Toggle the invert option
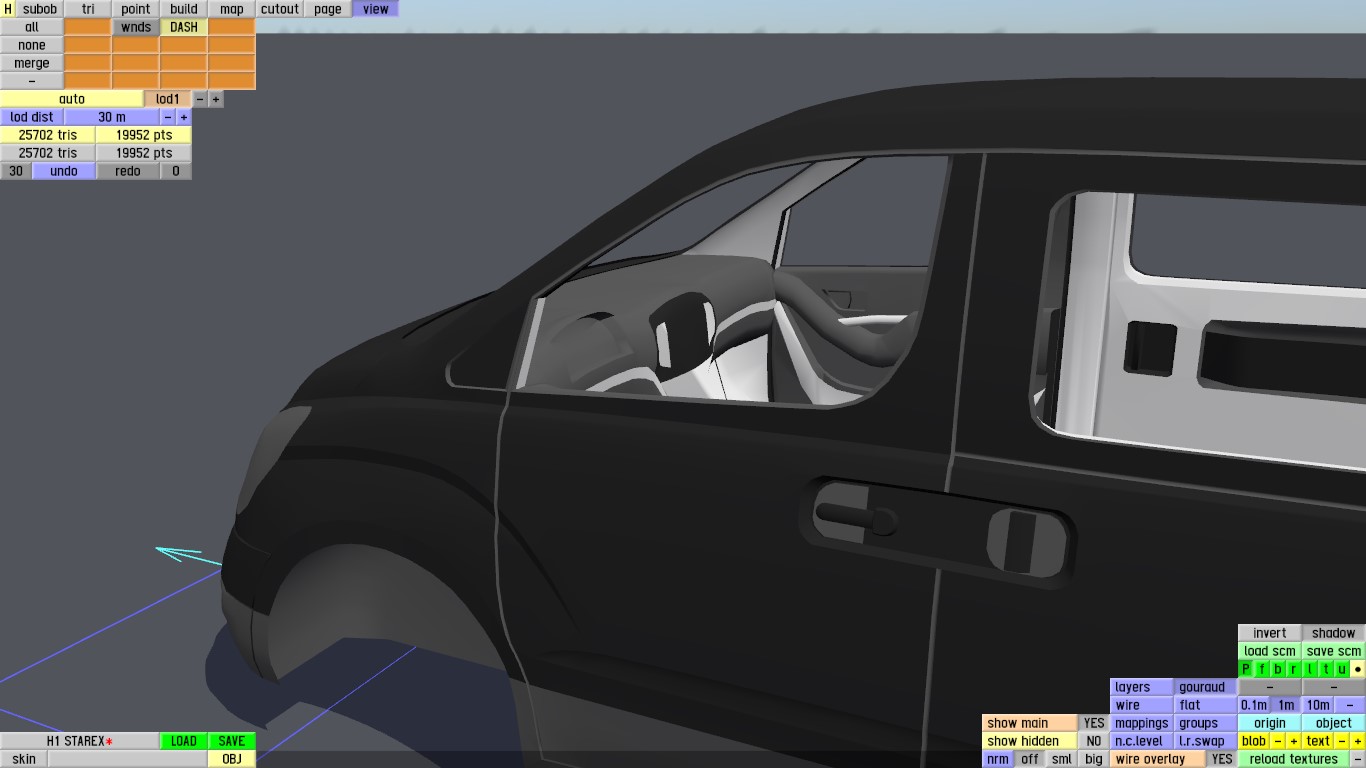 (x=1270, y=633)
